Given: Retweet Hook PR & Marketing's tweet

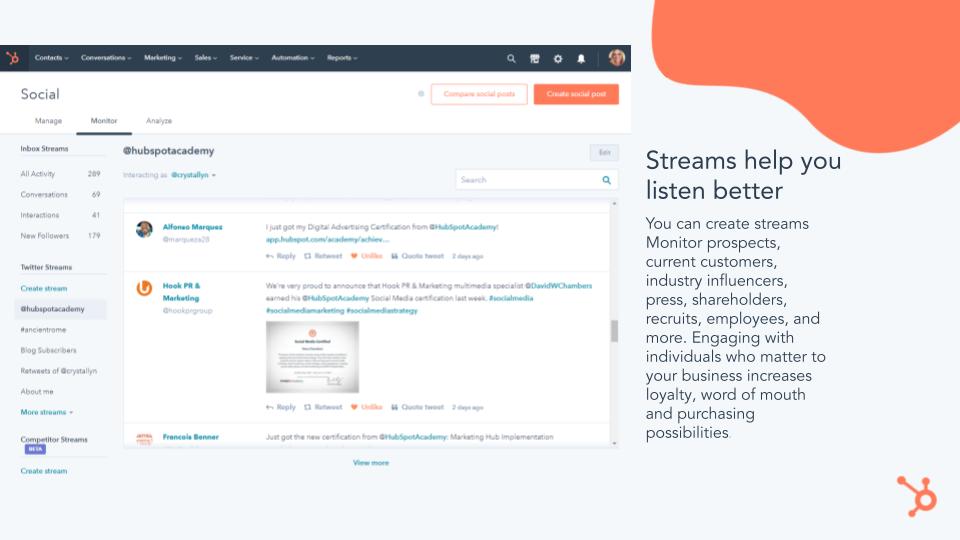Looking at the screenshot, I should click(323, 407).
